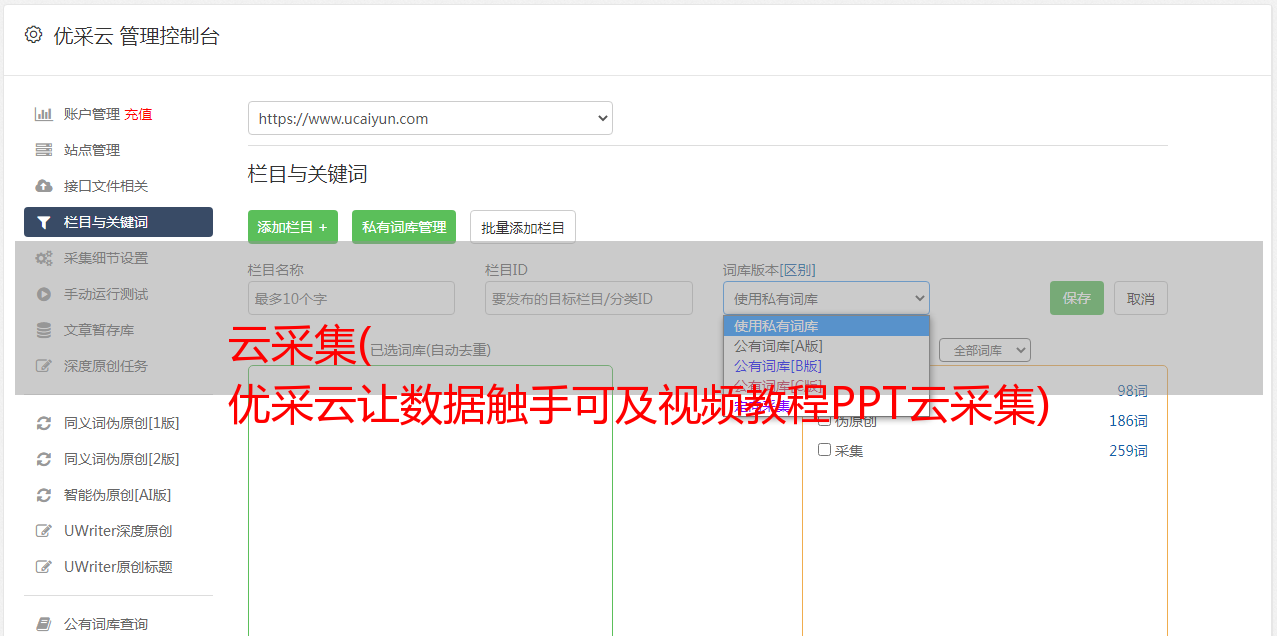Viewport: 1277px width, 636px height.
Task: Click the 186词 count
Action: tap(1128, 421)
